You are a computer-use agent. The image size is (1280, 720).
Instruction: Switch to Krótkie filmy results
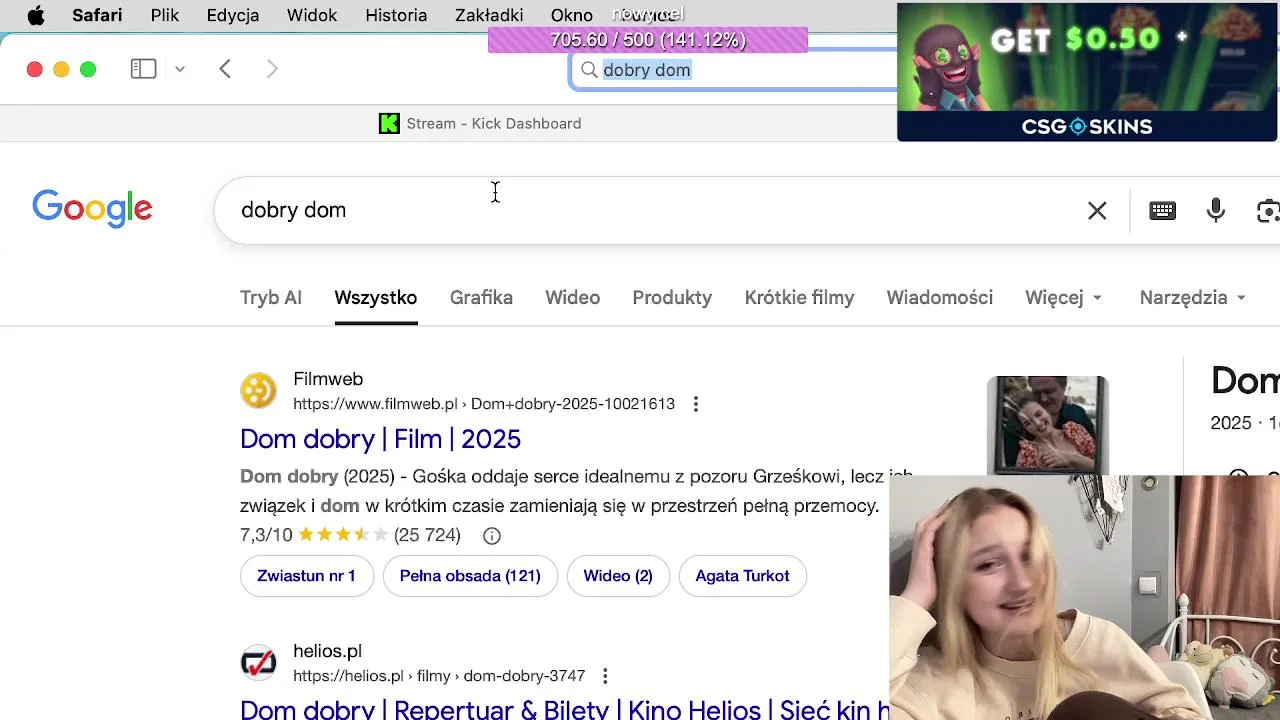tap(799, 298)
